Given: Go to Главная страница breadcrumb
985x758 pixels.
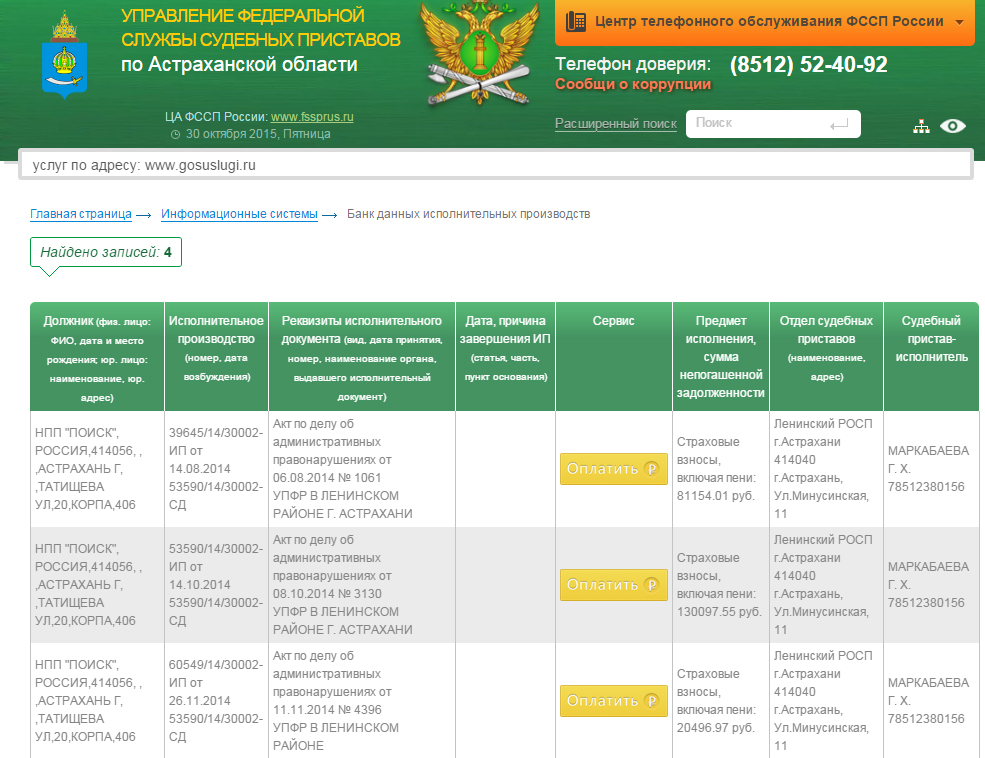Looking at the screenshot, I should pyautogui.click(x=81, y=214).
